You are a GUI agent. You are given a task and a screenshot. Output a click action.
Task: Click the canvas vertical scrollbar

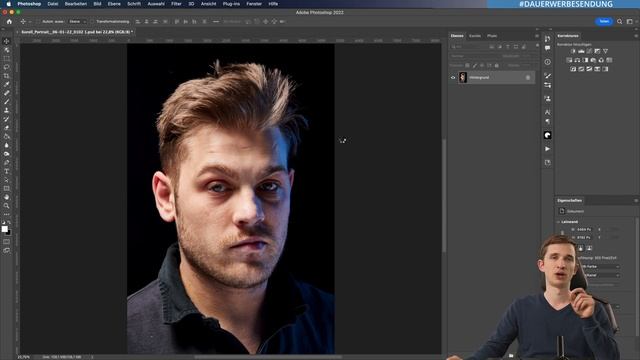pyautogui.click(x=444, y=196)
